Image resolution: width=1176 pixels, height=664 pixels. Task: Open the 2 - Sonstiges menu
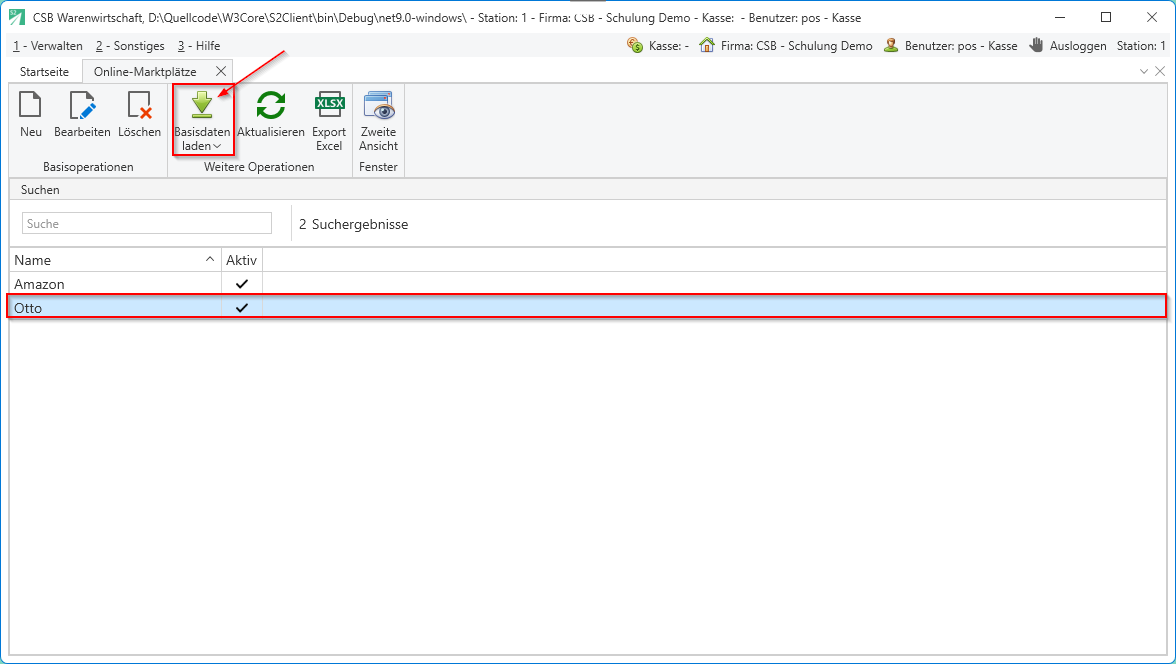click(x=130, y=46)
